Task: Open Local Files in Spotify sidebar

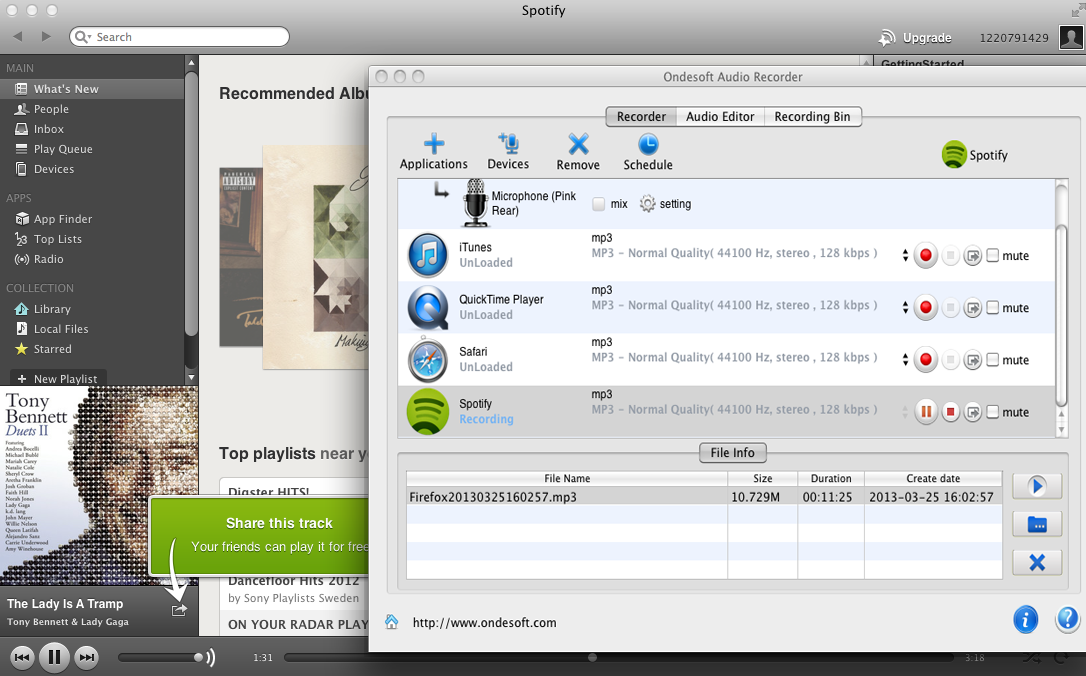Action: click(92, 329)
